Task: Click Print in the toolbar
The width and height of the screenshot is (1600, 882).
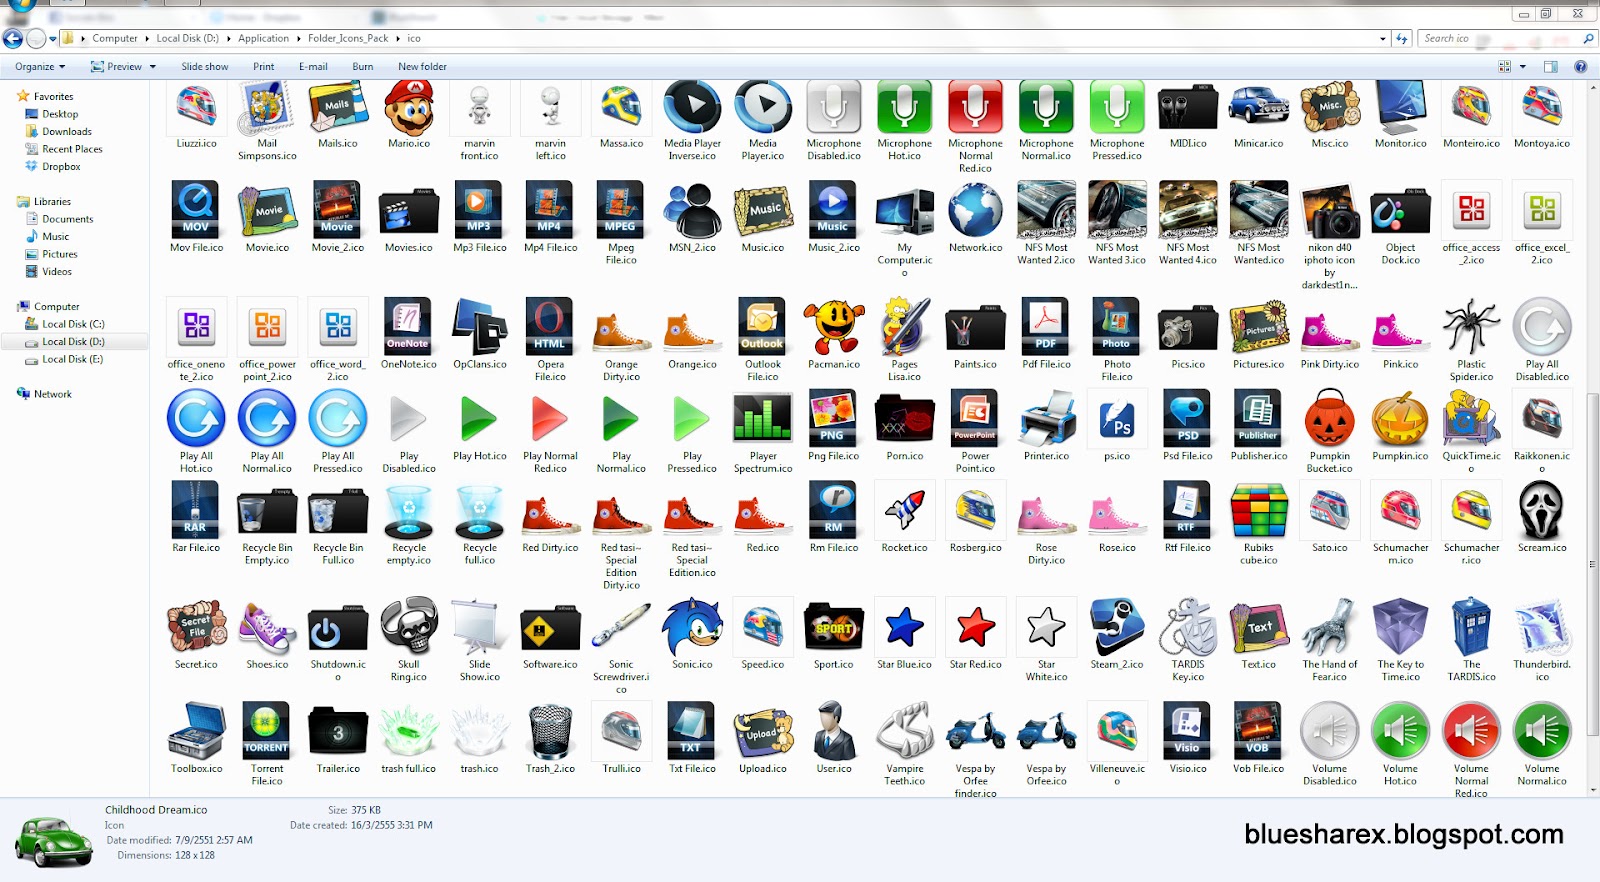Action: 263,67
